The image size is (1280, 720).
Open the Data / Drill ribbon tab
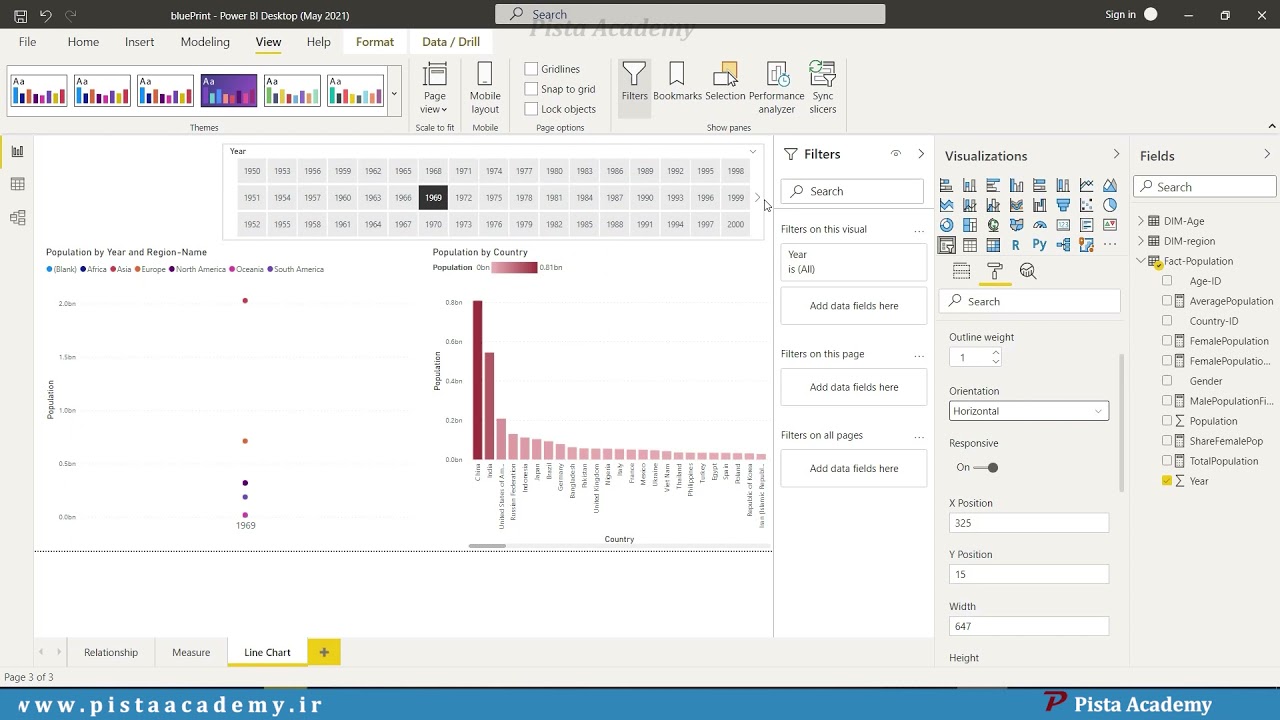coord(451,42)
